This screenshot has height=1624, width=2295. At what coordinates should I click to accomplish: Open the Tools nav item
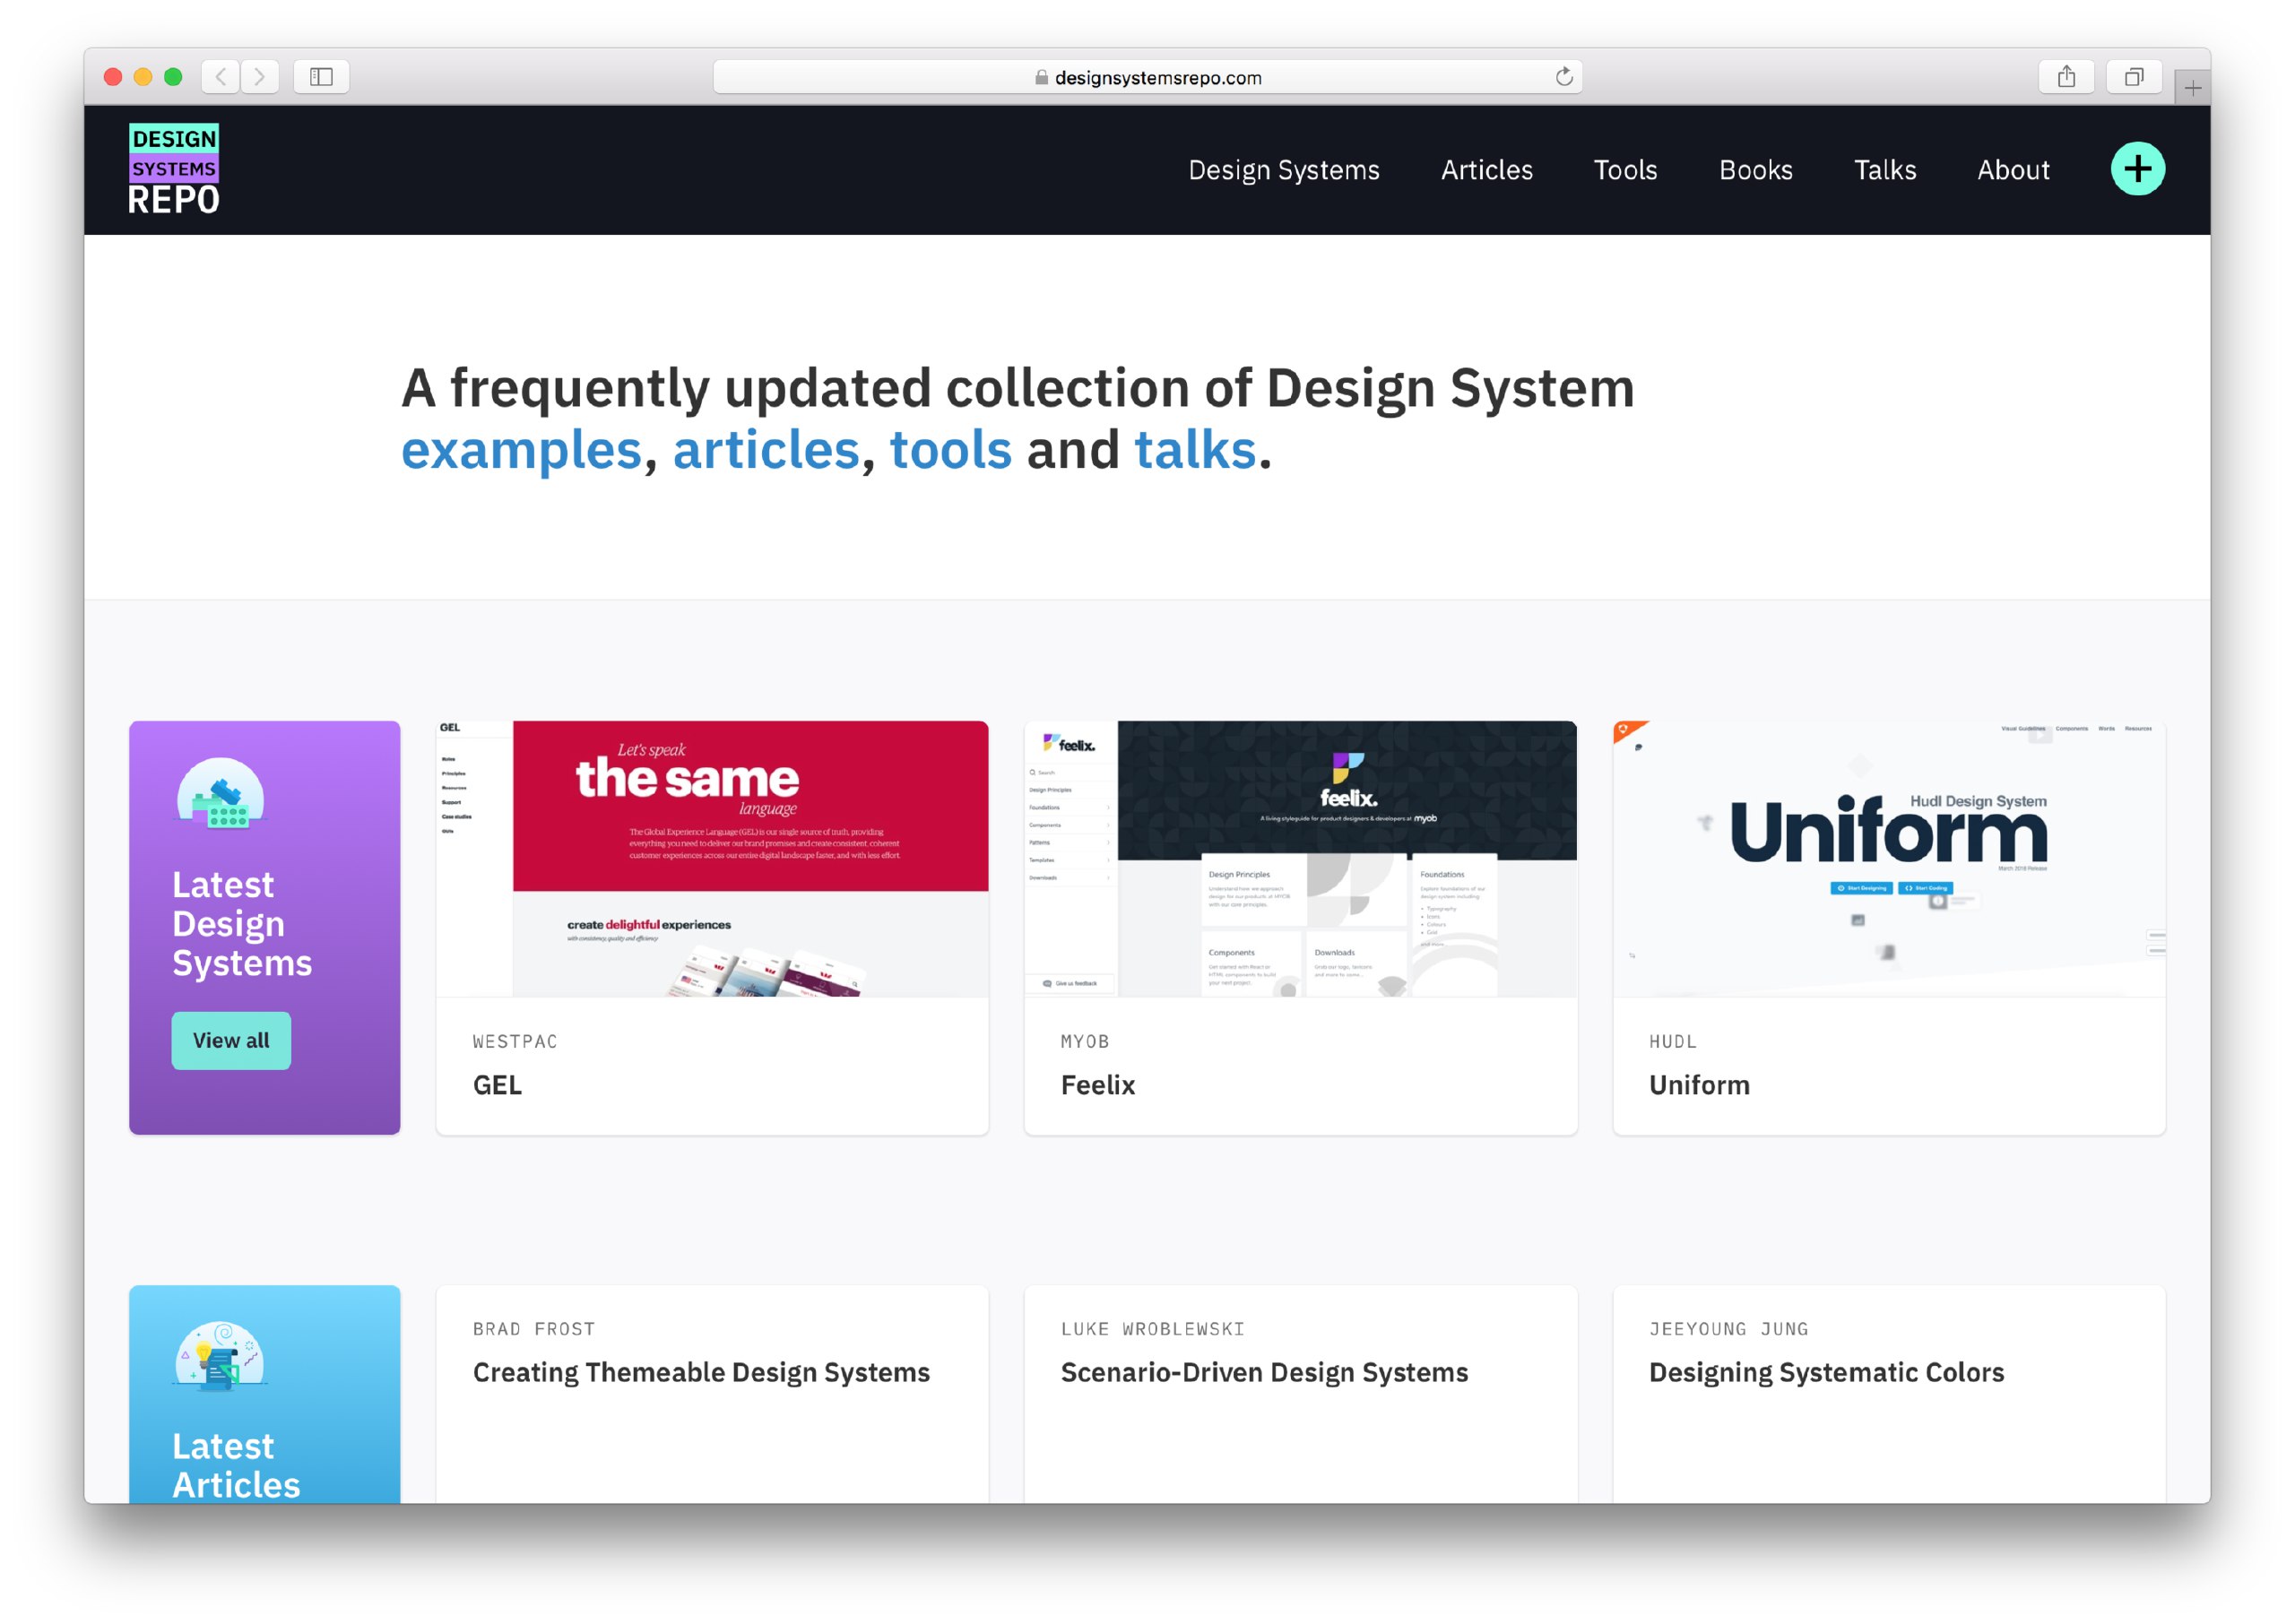(1625, 170)
